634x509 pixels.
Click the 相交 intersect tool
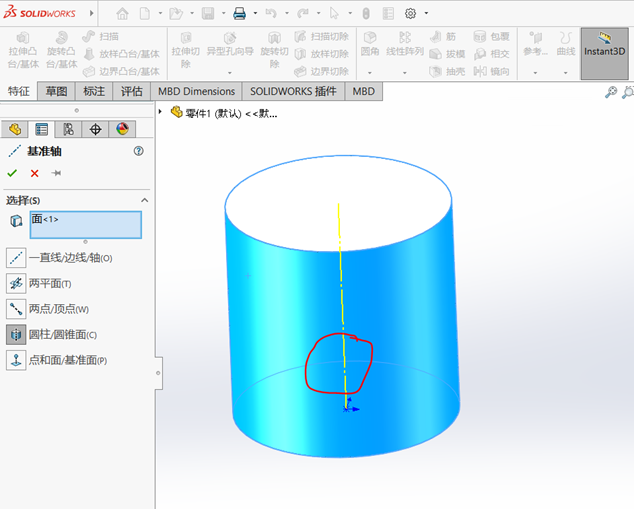(491, 54)
